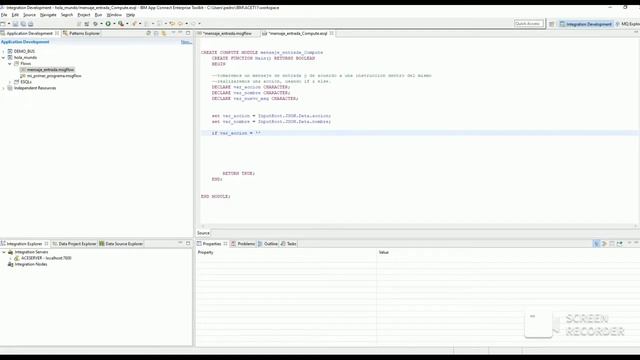The image size is (640, 360).
Task: Click Restore Default Value icon in Properties
Action: 612,244
